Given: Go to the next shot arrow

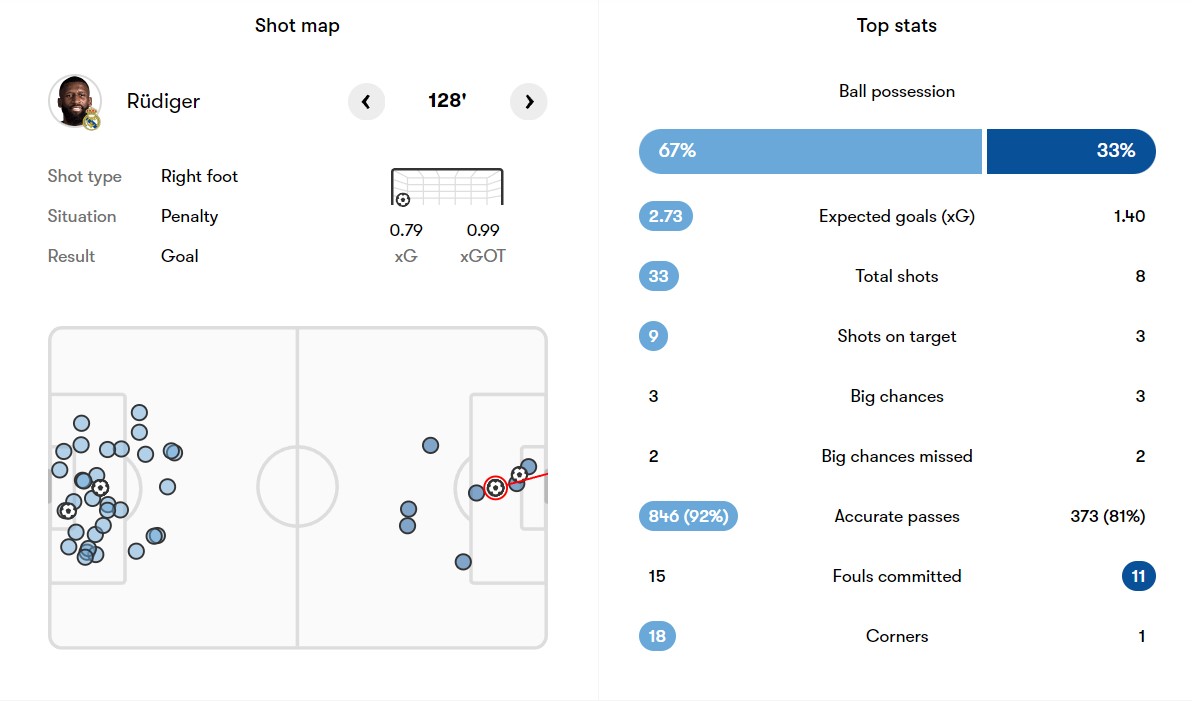Looking at the screenshot, I should [528, 101].
